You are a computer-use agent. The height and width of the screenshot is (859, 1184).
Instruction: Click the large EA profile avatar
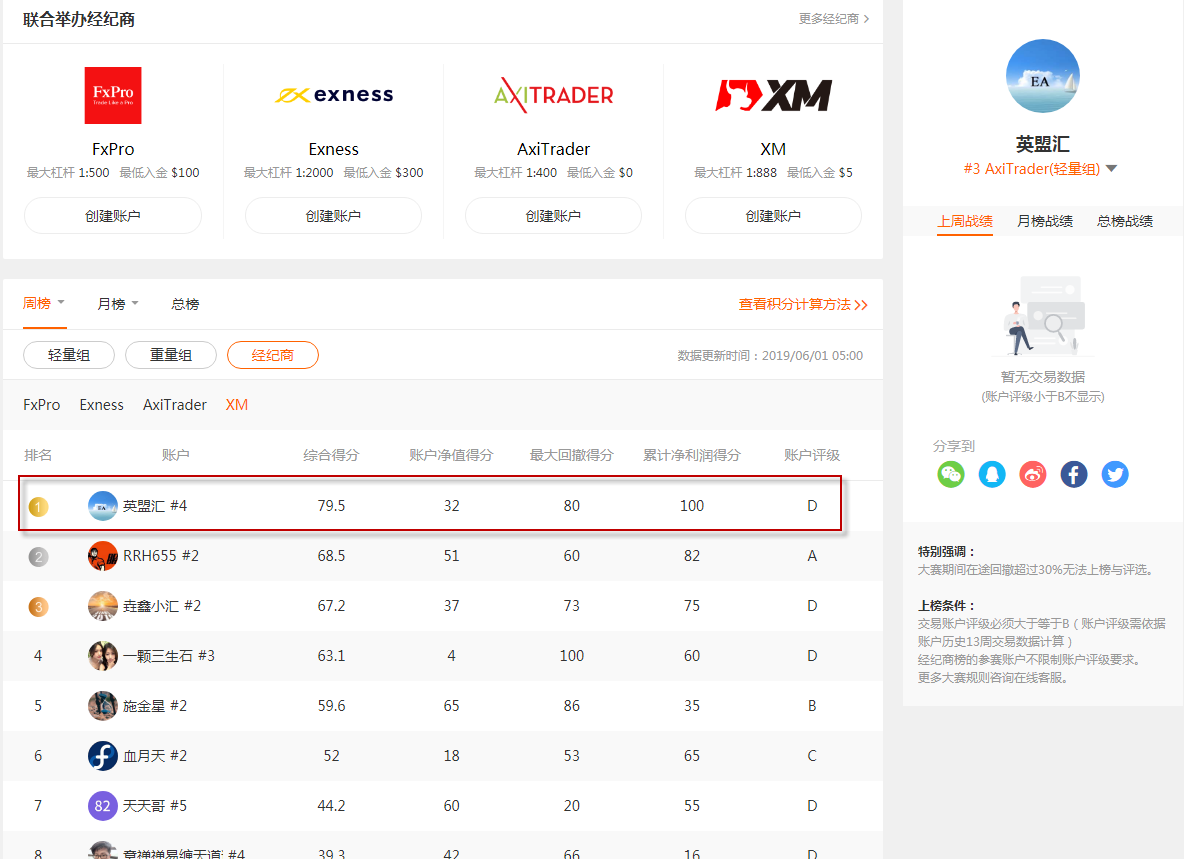click(x=1042, y=76)
